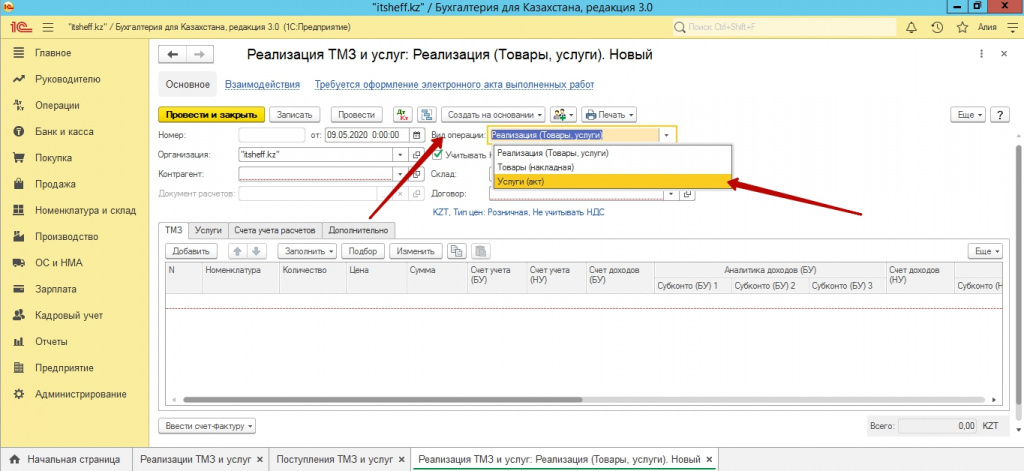Open the Администрирование section

pyautogui.click(x=81, y=394)
